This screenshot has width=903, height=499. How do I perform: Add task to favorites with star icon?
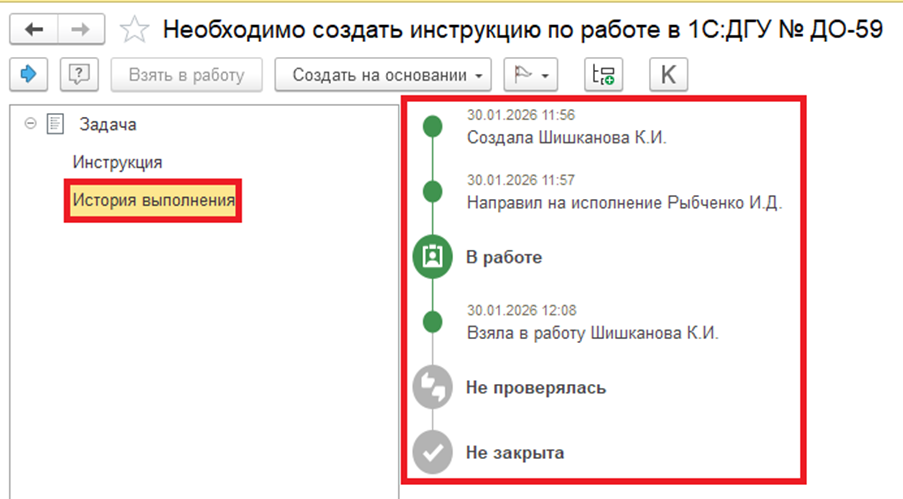(132, 30)
